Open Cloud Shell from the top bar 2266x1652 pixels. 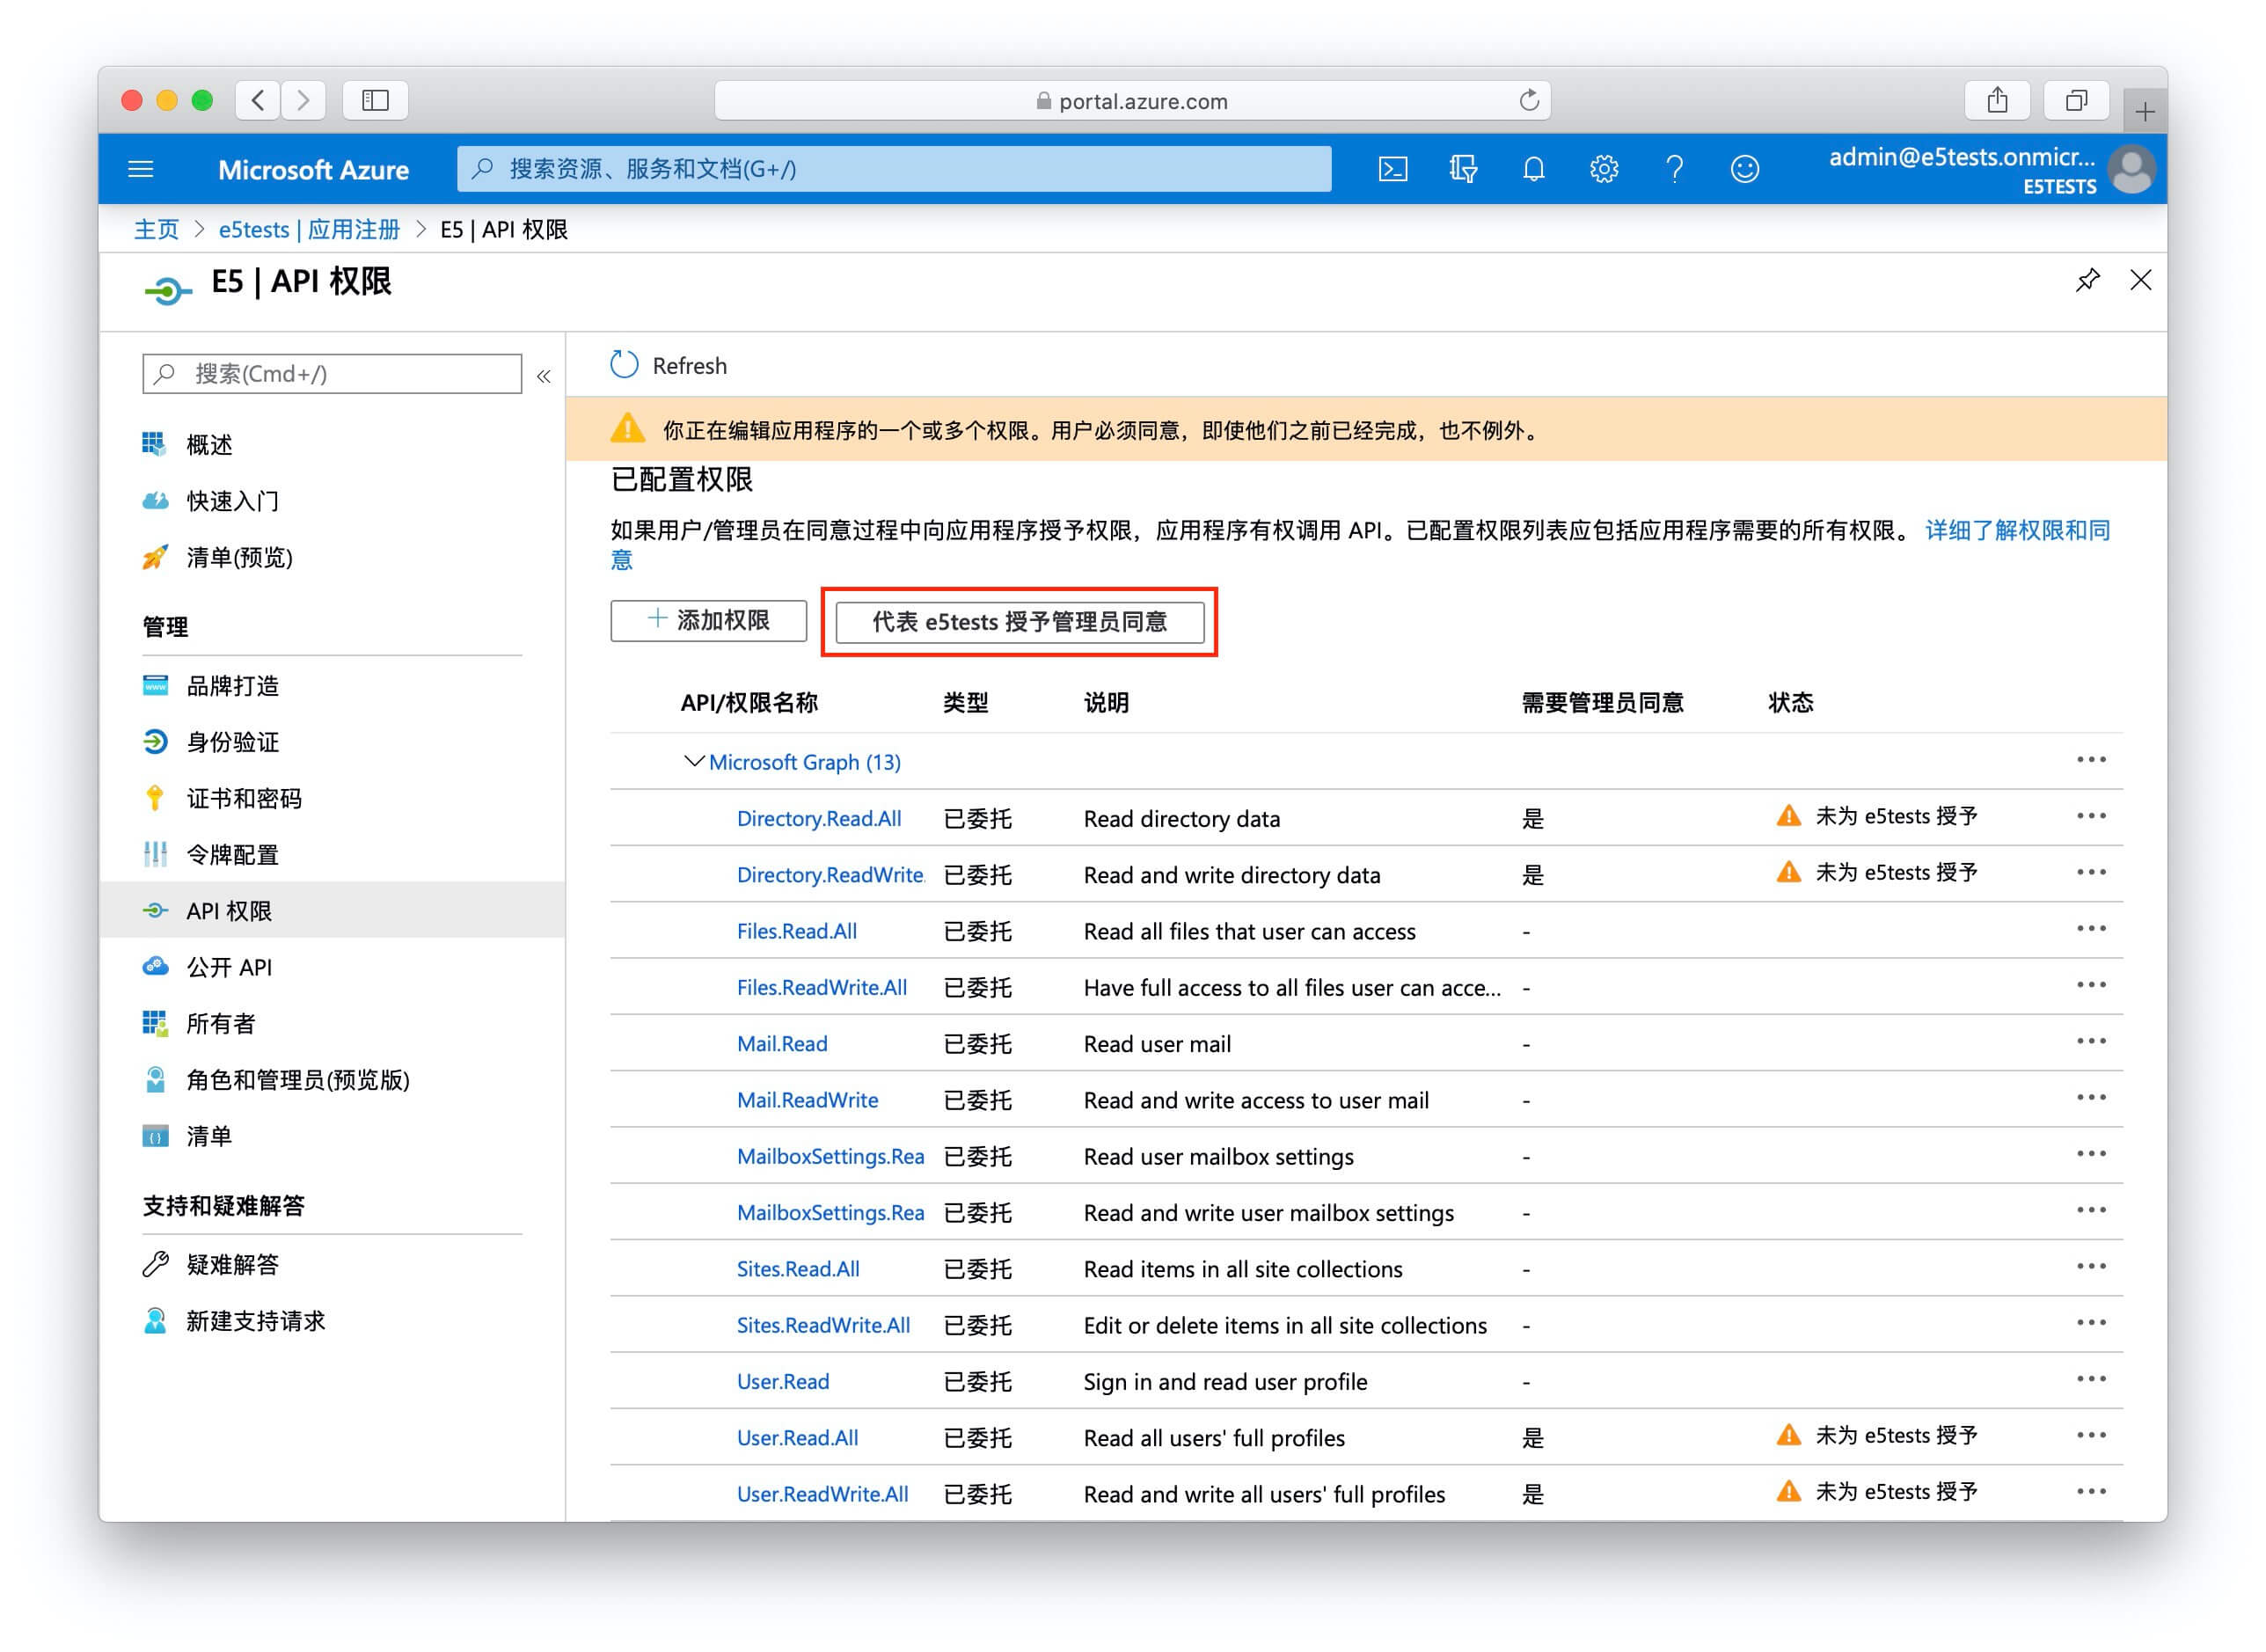tap(1392, 169)
